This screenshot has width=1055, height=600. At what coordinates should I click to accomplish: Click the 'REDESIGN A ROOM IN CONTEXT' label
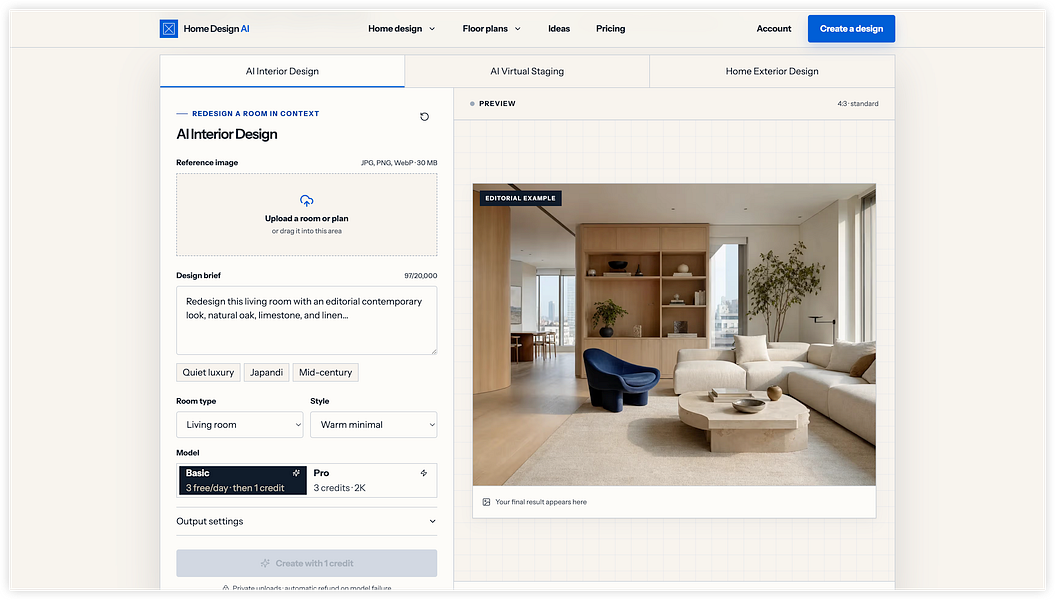click(x=256, y=114)
